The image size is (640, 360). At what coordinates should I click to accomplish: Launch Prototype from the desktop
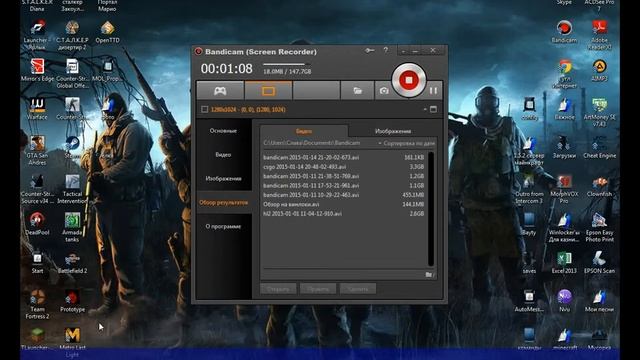point(72,301)
